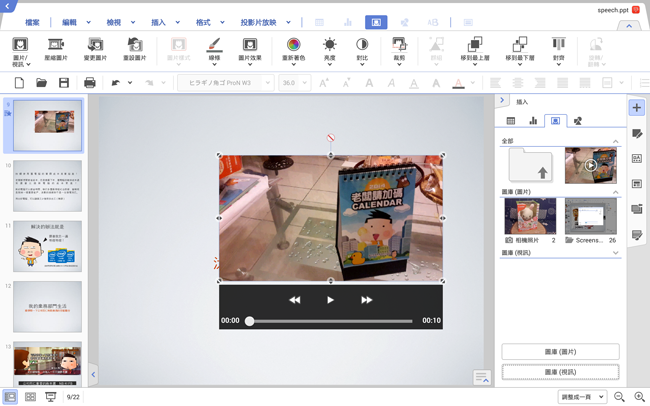650x406 pixels.
Task: Select the 裁剪 crop tool
Action: pos(399,45)
